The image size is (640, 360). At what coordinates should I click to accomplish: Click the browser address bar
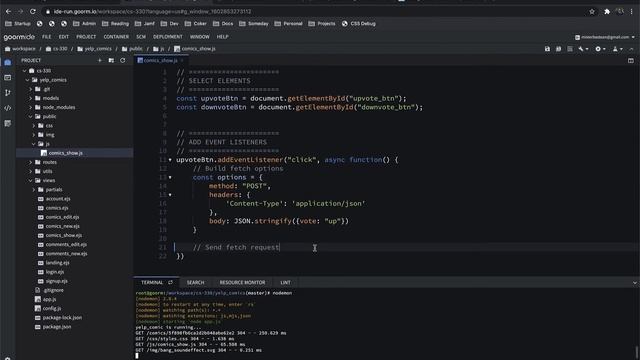tap(314, 12)
